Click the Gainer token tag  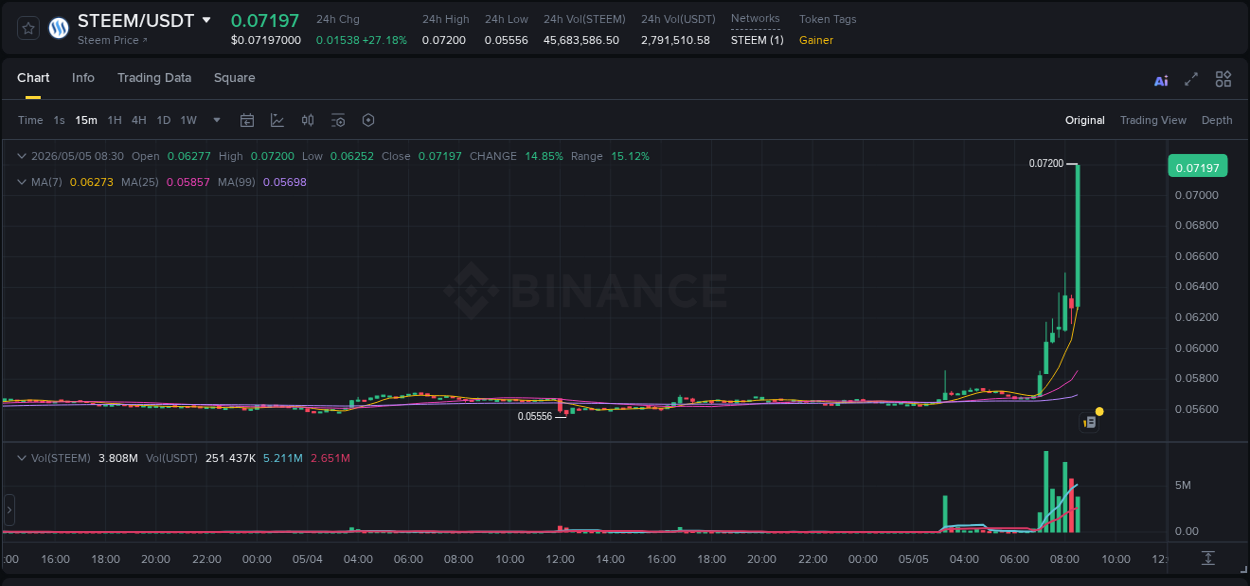click(816, 40)
